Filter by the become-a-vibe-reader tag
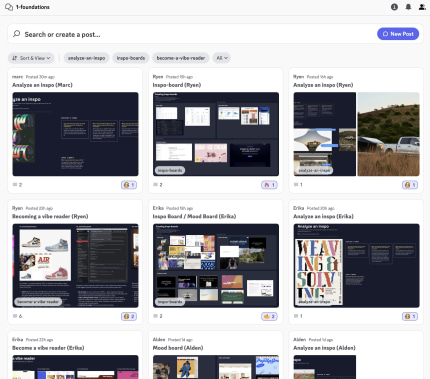Screen dimensions: 430x379 [181, 58]
